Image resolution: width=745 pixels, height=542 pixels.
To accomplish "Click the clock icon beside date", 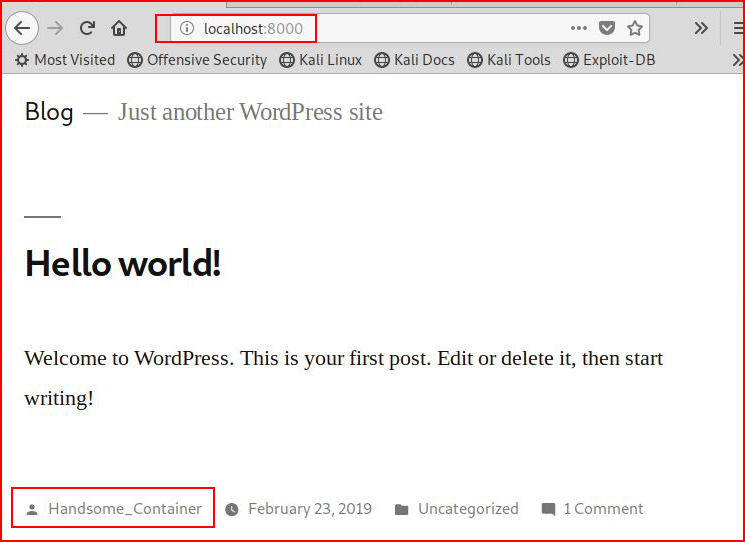I will click(232, 510).
